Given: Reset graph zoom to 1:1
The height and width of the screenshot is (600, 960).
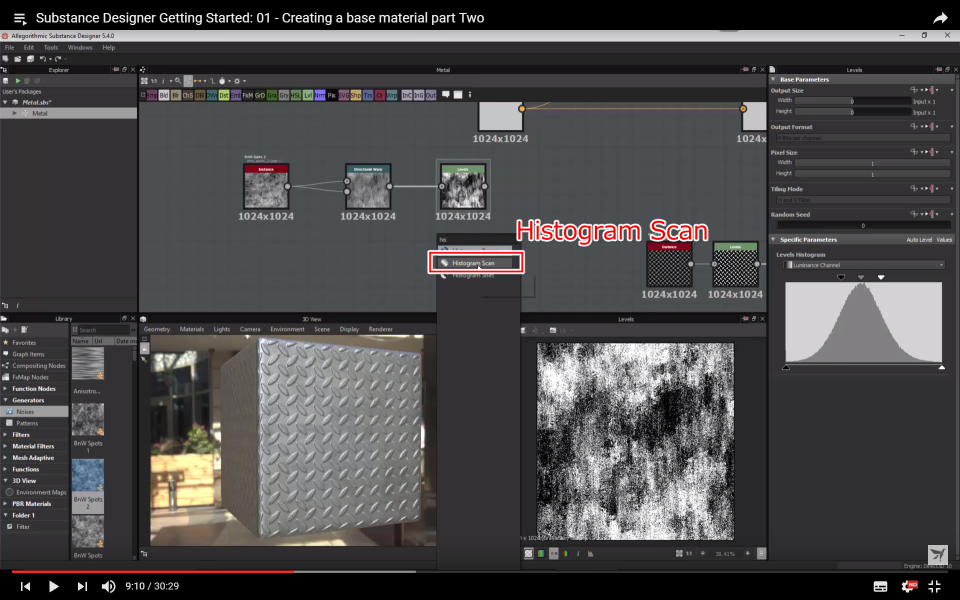Looking at the screenshot, I should pos(154,81).
